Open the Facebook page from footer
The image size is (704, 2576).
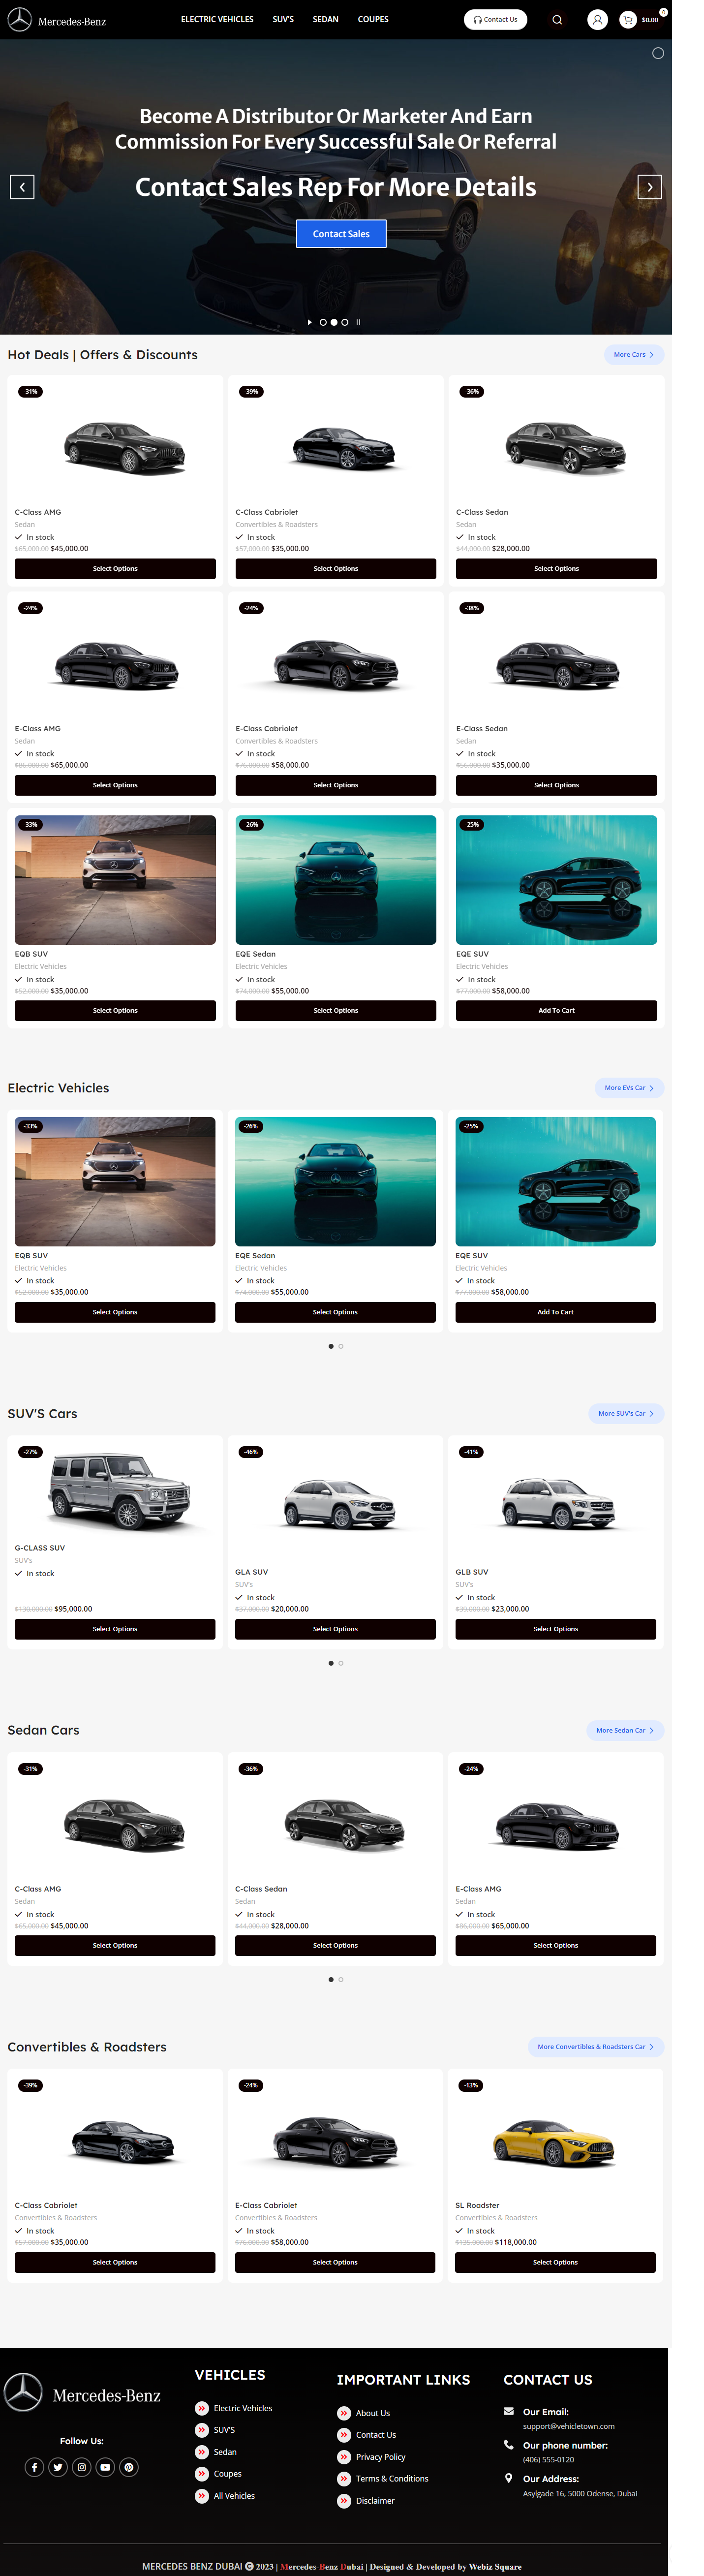click(x=34, y=2467)
